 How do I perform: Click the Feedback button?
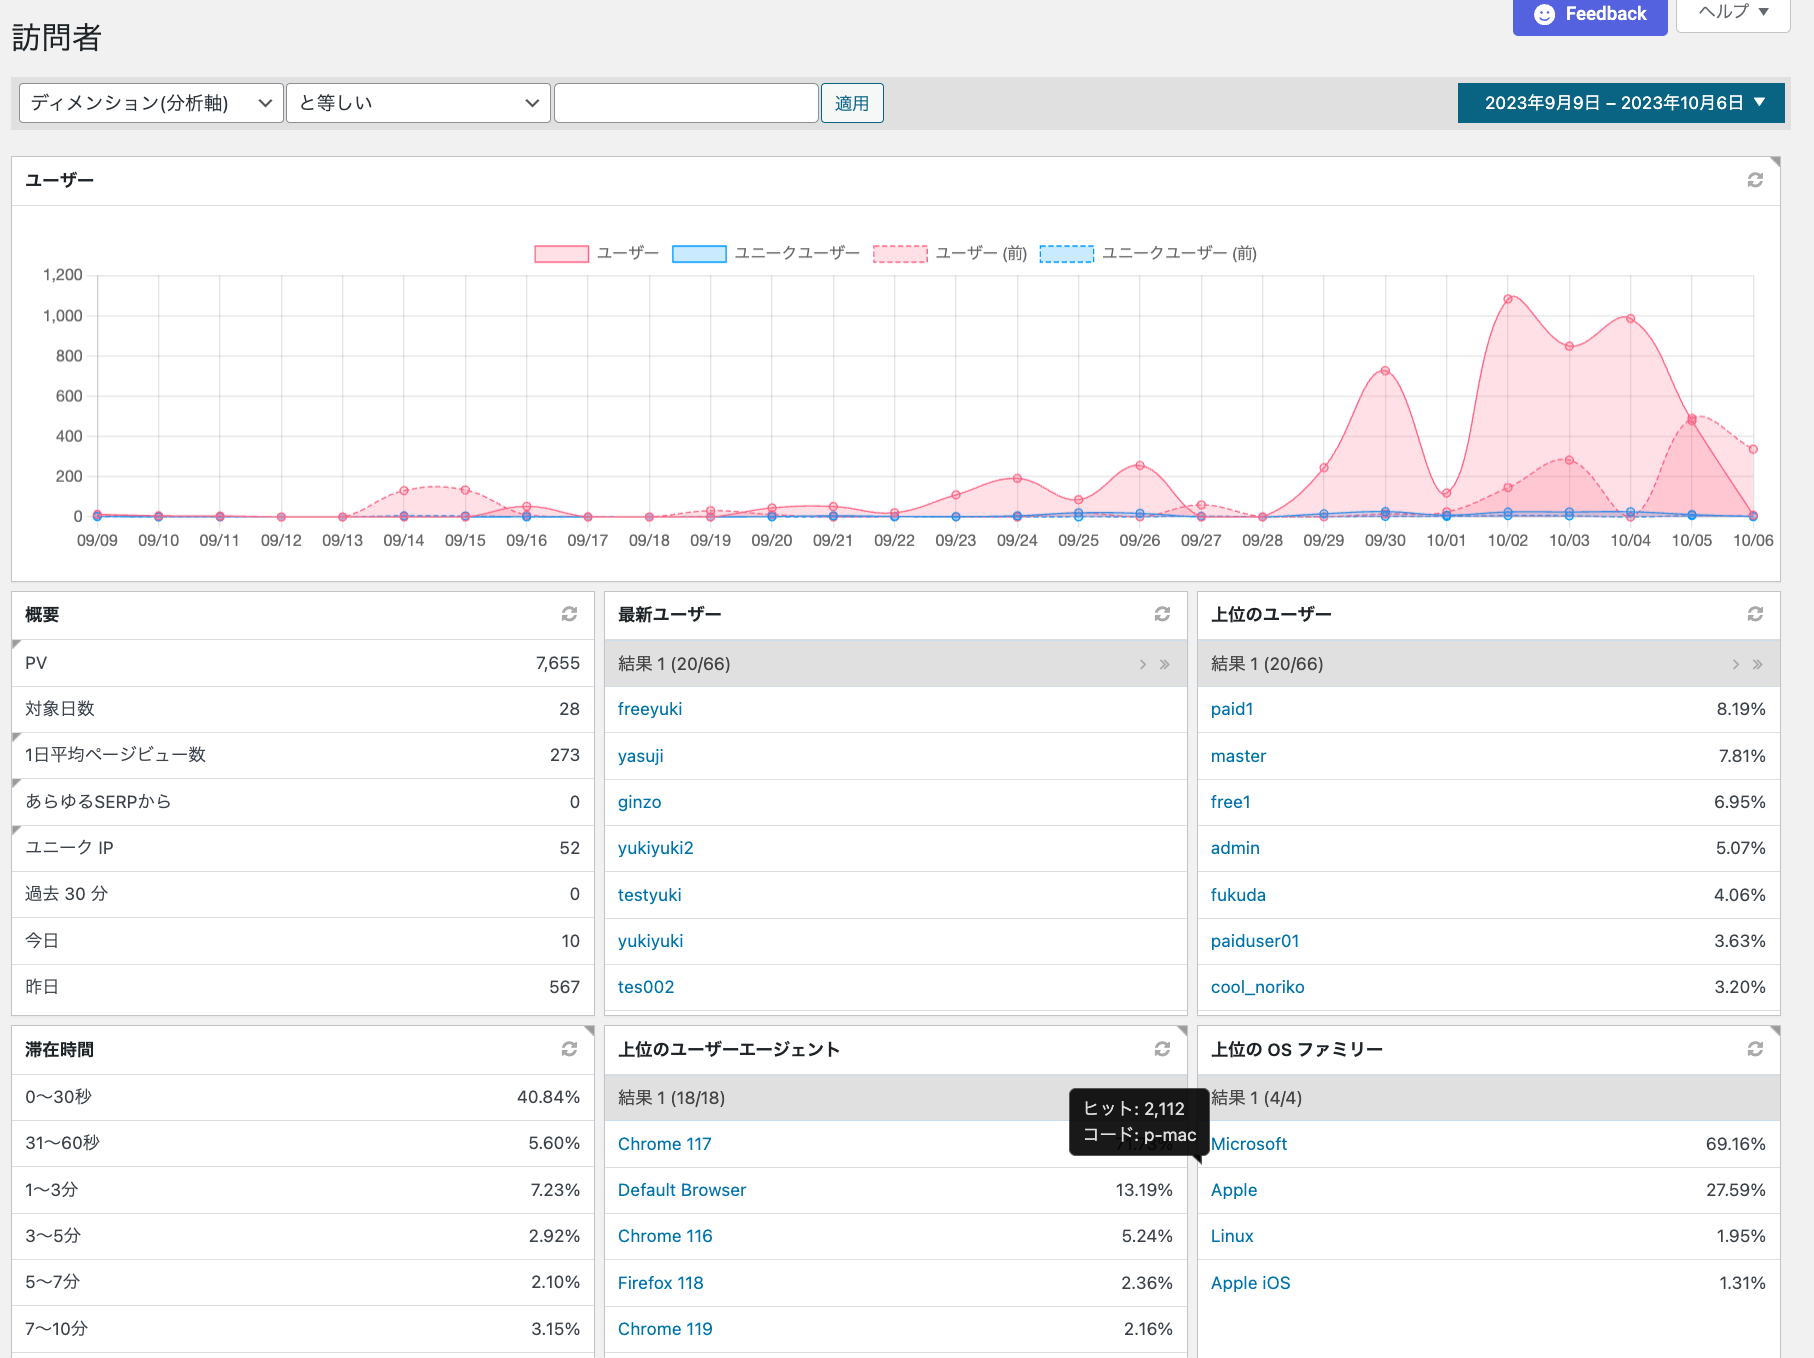(1589, 14)
